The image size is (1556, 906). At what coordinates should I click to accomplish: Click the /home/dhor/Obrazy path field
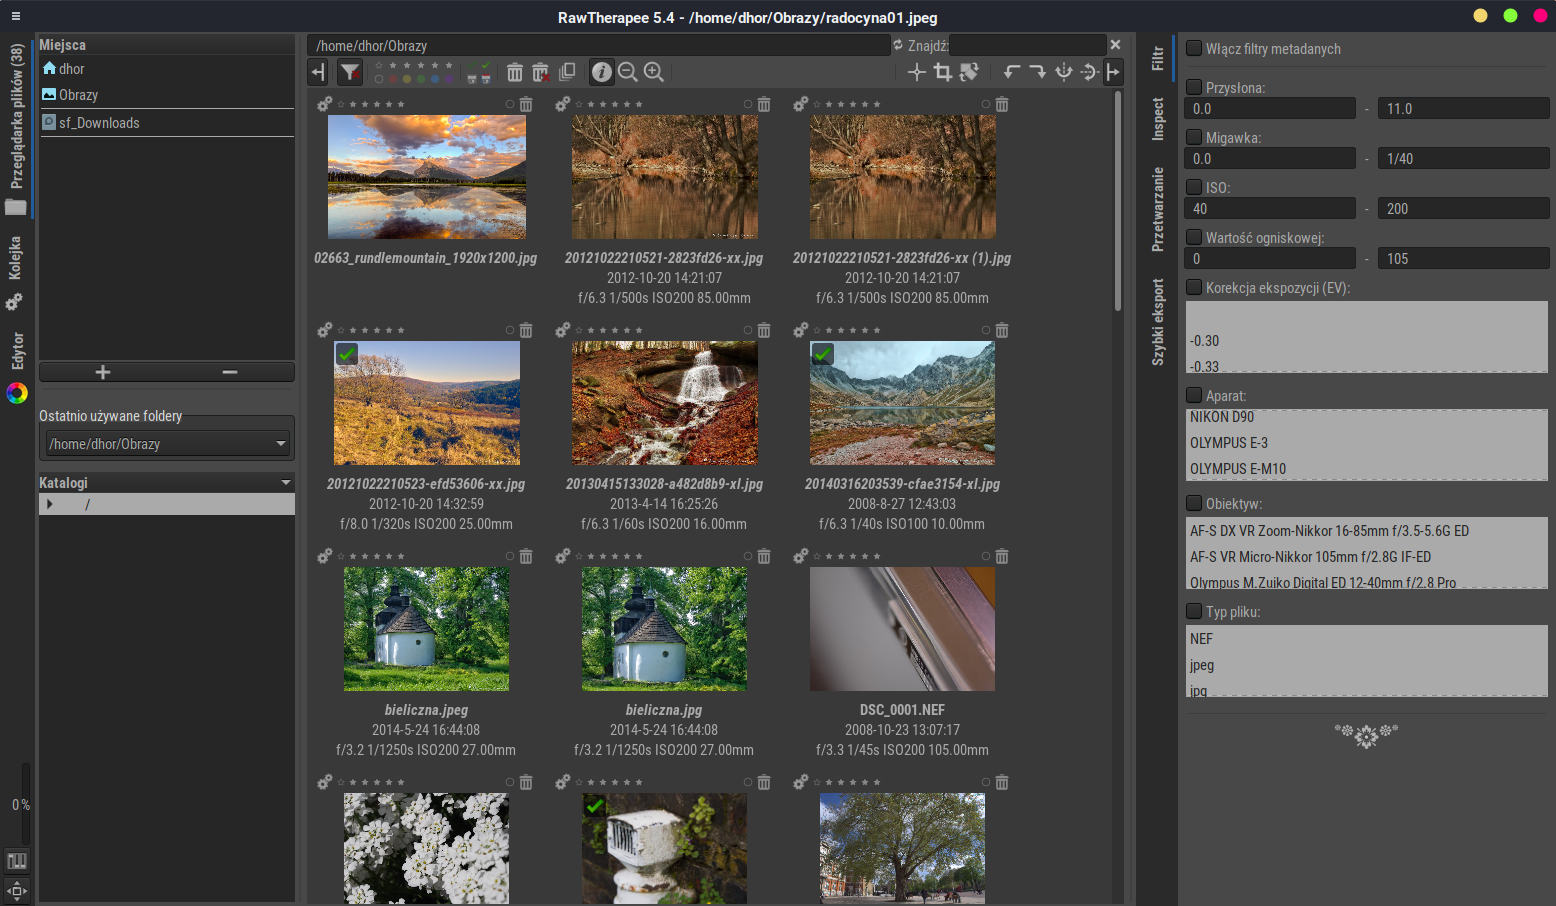[x=598, y=45]
